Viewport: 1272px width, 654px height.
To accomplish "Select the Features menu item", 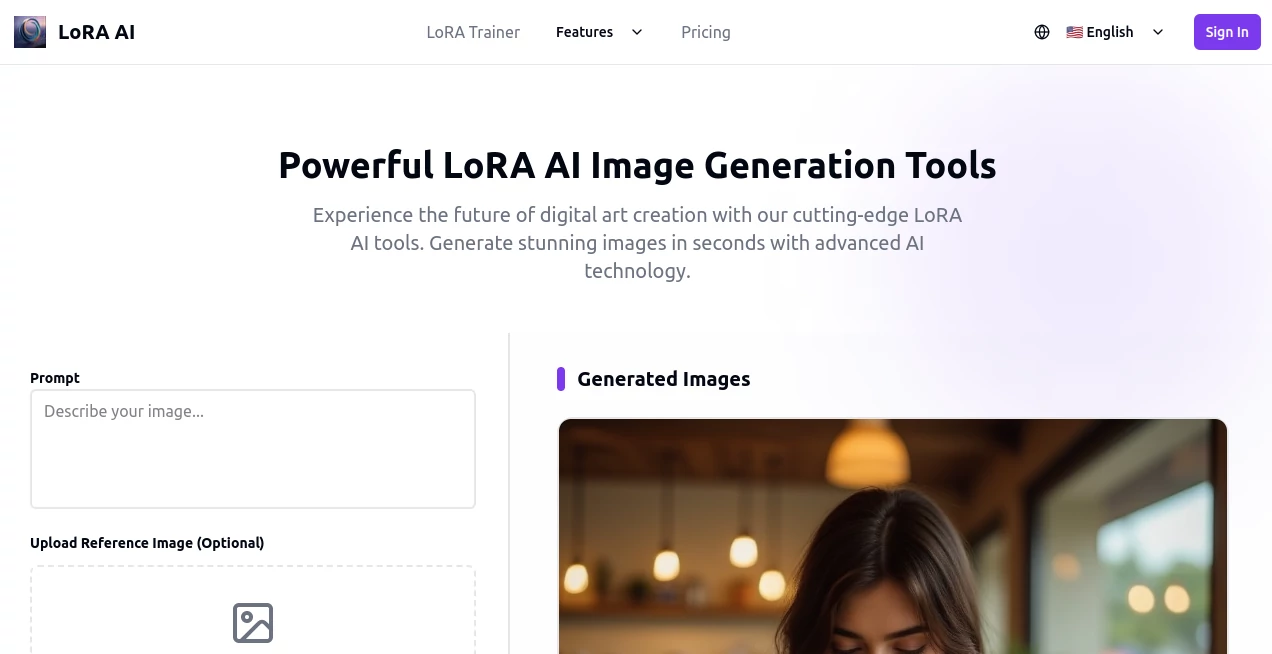I will click(x=584, y=31).
